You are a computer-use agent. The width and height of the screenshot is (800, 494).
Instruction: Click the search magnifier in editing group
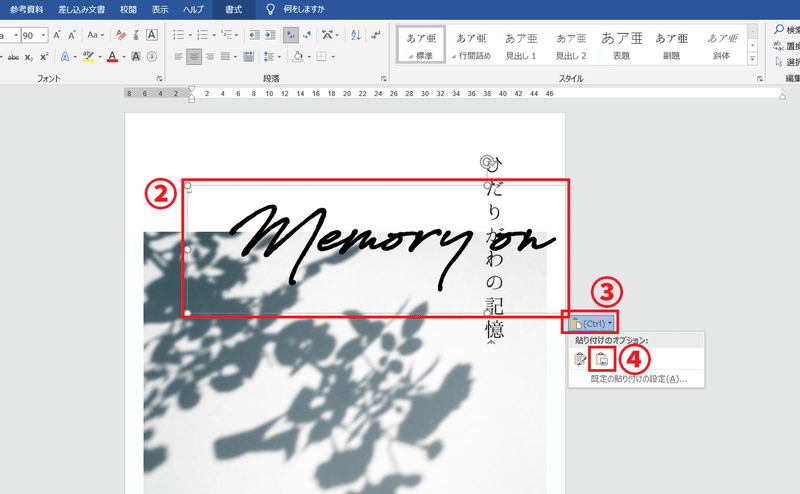(x=779, y=30)
